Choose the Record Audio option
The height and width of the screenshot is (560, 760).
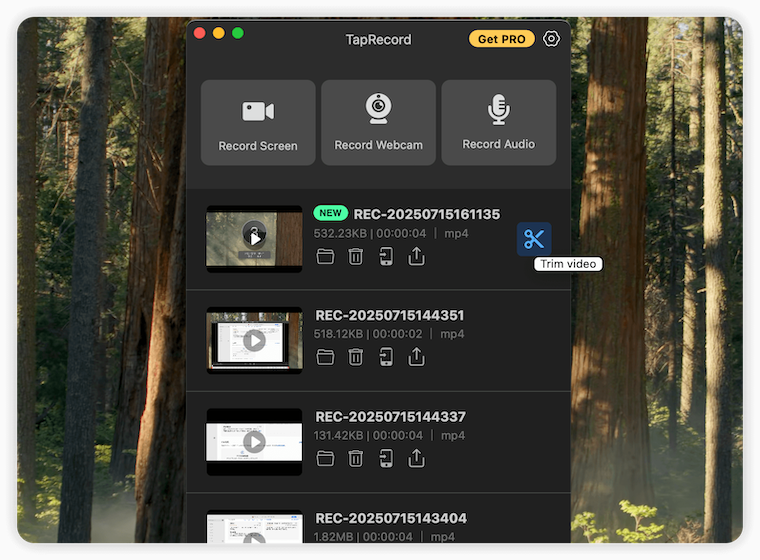[498, 122]
